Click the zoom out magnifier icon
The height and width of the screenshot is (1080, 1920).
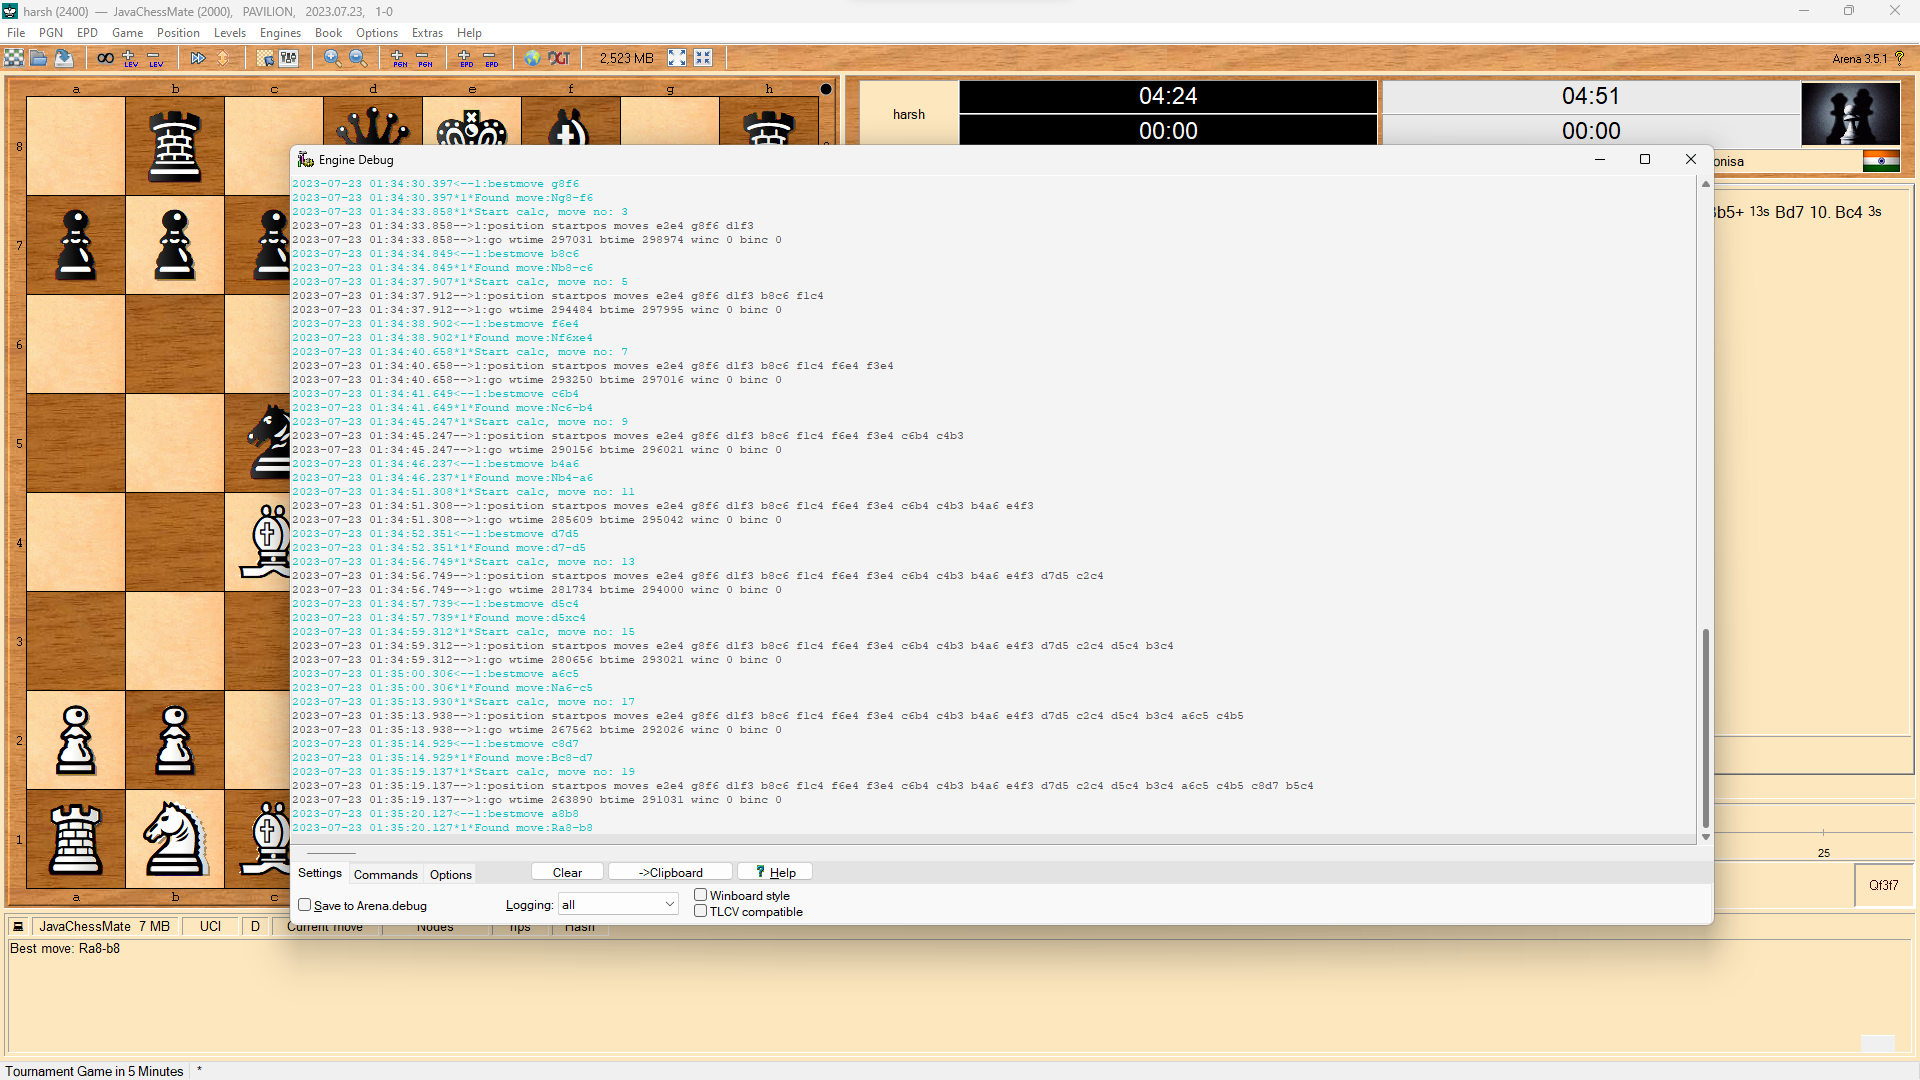[x=357, y=58]
